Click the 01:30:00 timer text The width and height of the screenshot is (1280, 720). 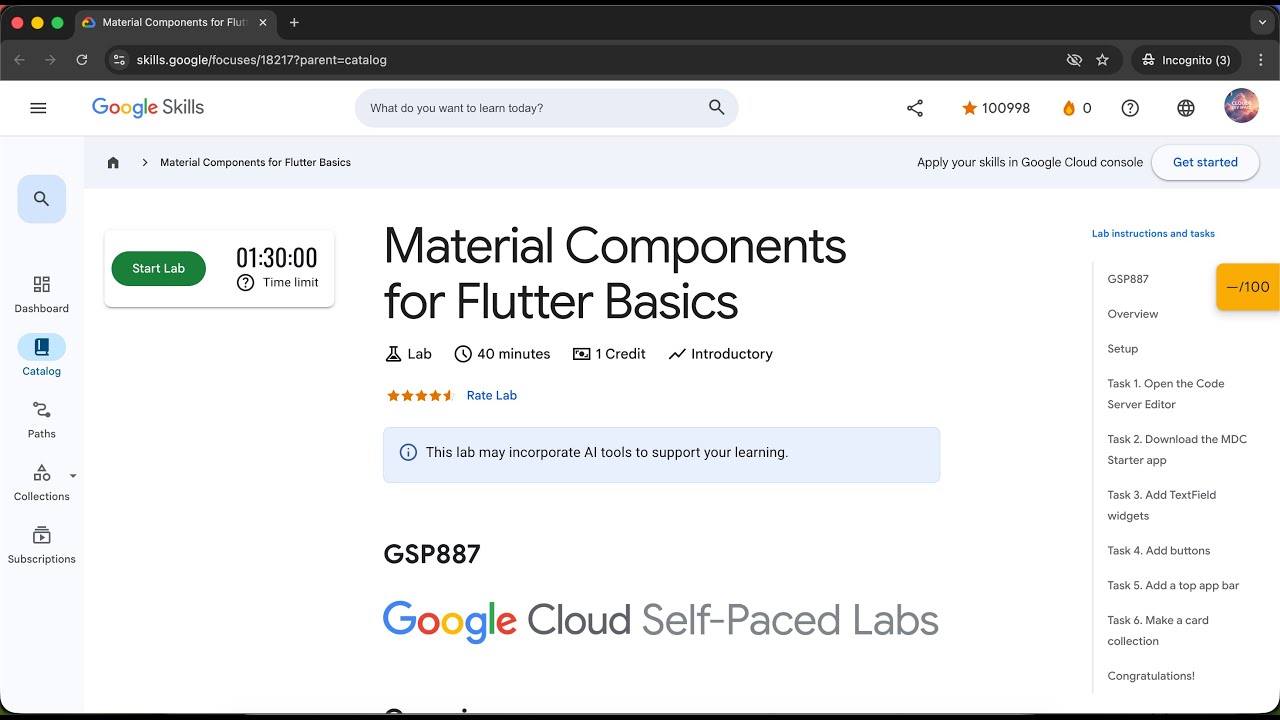coord(277,258)
